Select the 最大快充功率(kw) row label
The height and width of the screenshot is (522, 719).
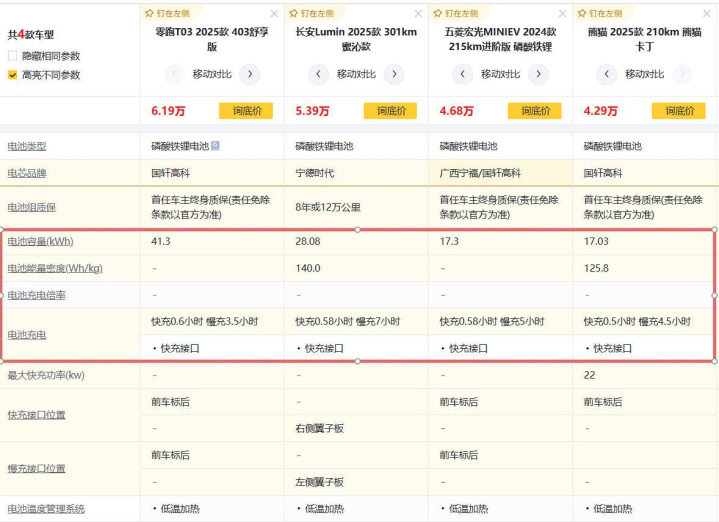(46, 375)
